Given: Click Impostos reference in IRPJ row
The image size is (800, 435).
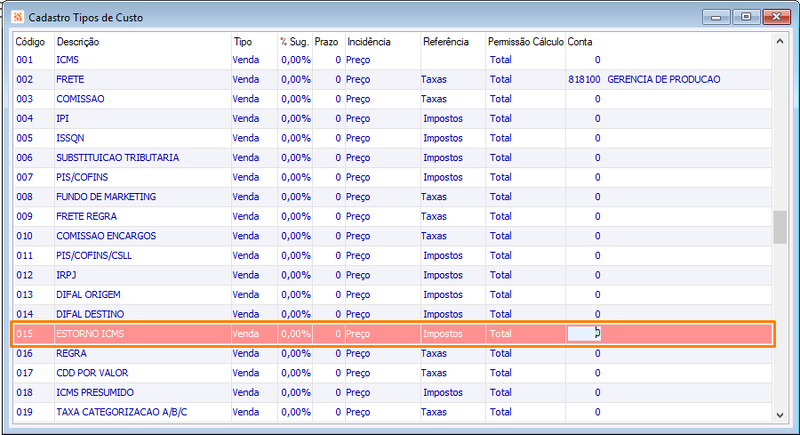Looking at the screenshot, I should [443, 275].
